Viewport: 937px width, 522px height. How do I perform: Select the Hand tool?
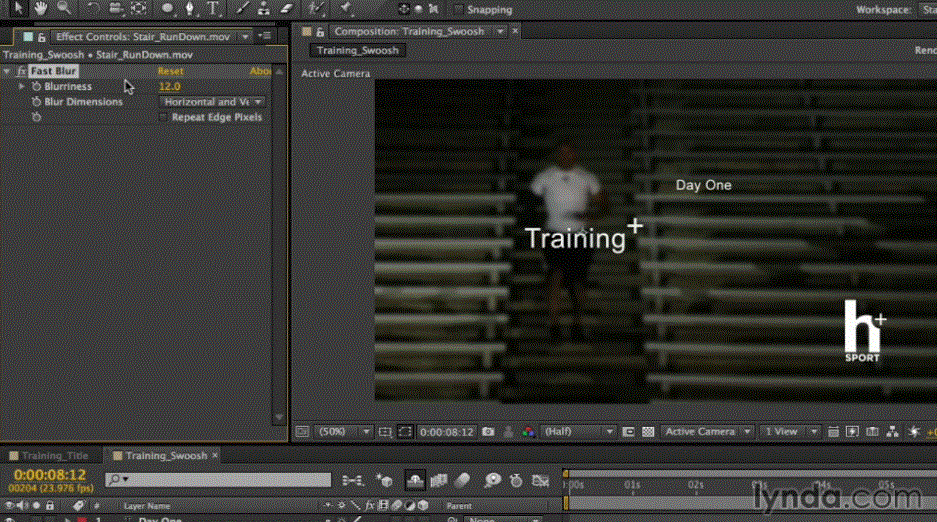pyautogui.click(x=40, y=8)
